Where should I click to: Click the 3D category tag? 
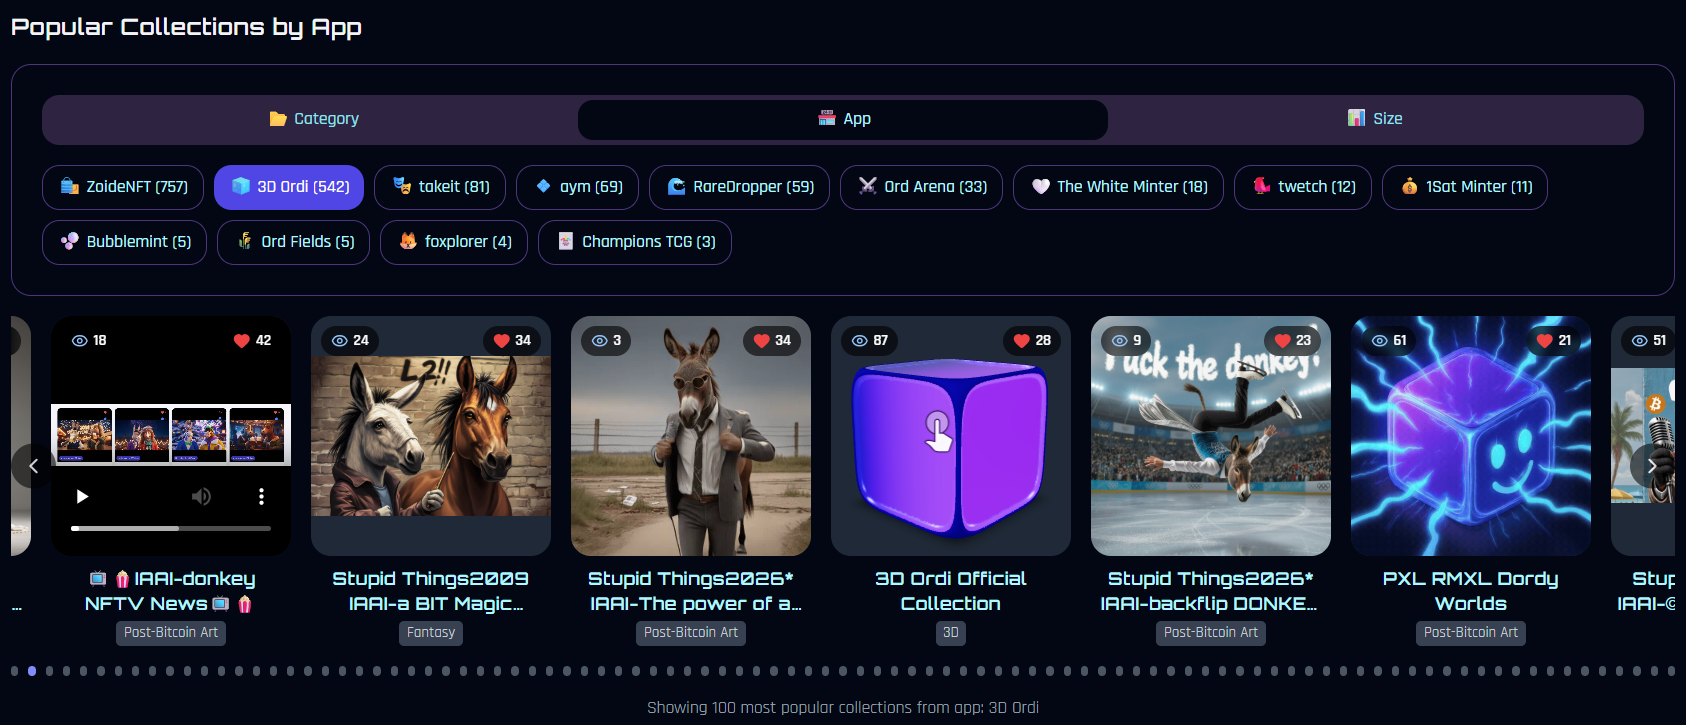click(x=951, y=633)
